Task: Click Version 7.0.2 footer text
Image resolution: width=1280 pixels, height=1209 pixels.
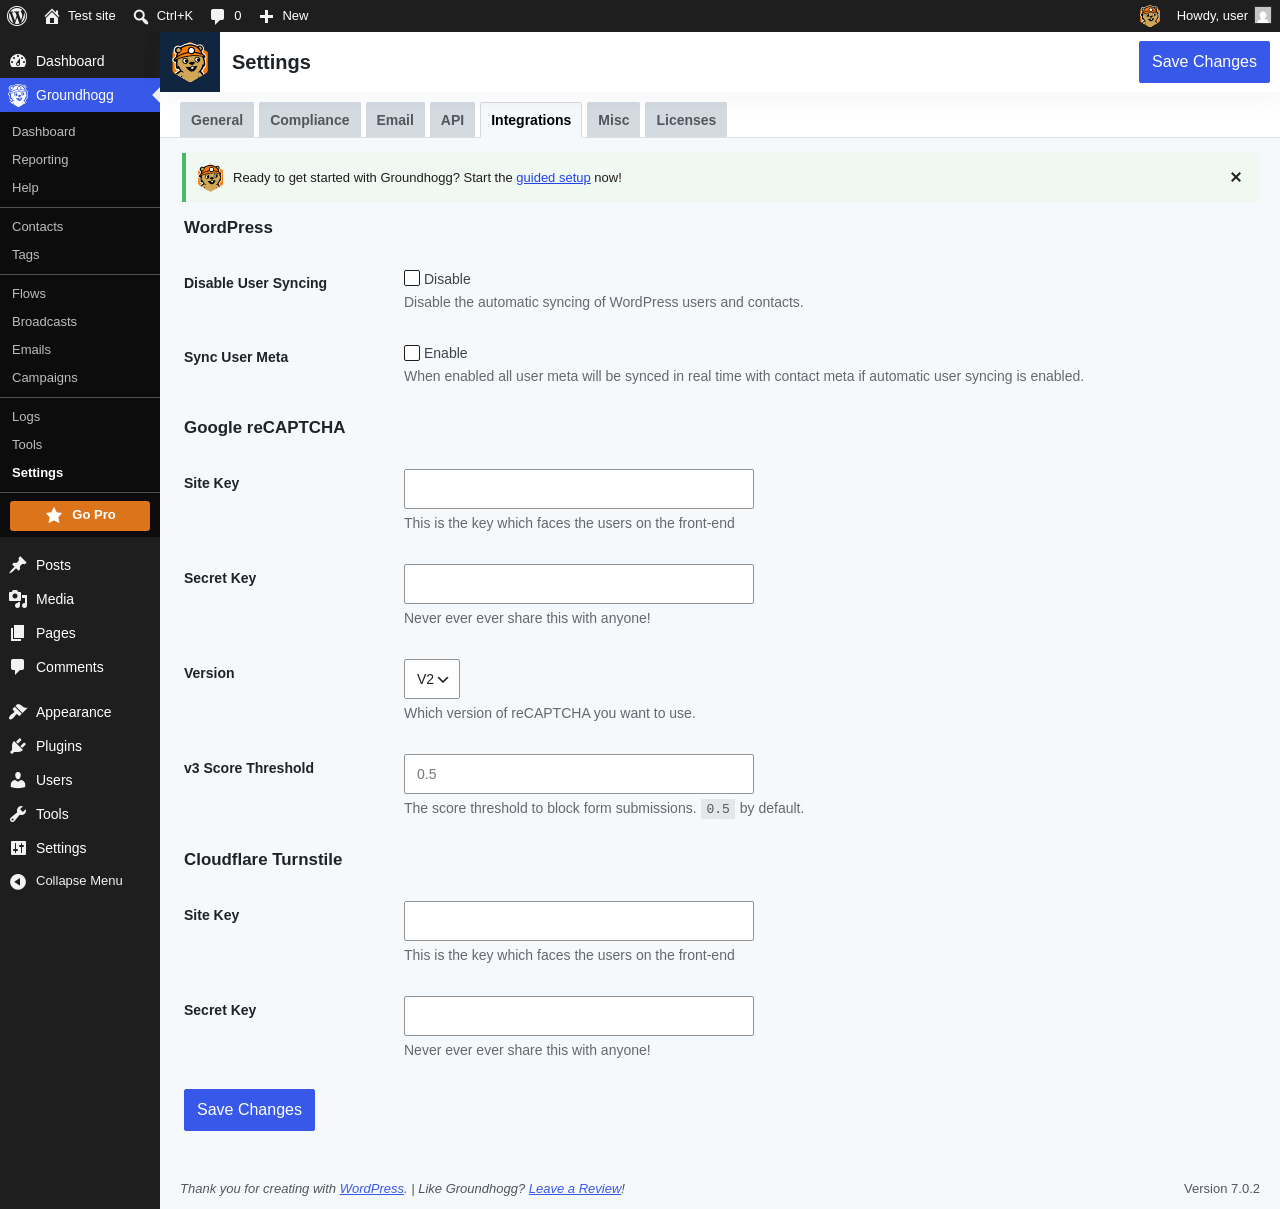Action: point(1222,1189)
